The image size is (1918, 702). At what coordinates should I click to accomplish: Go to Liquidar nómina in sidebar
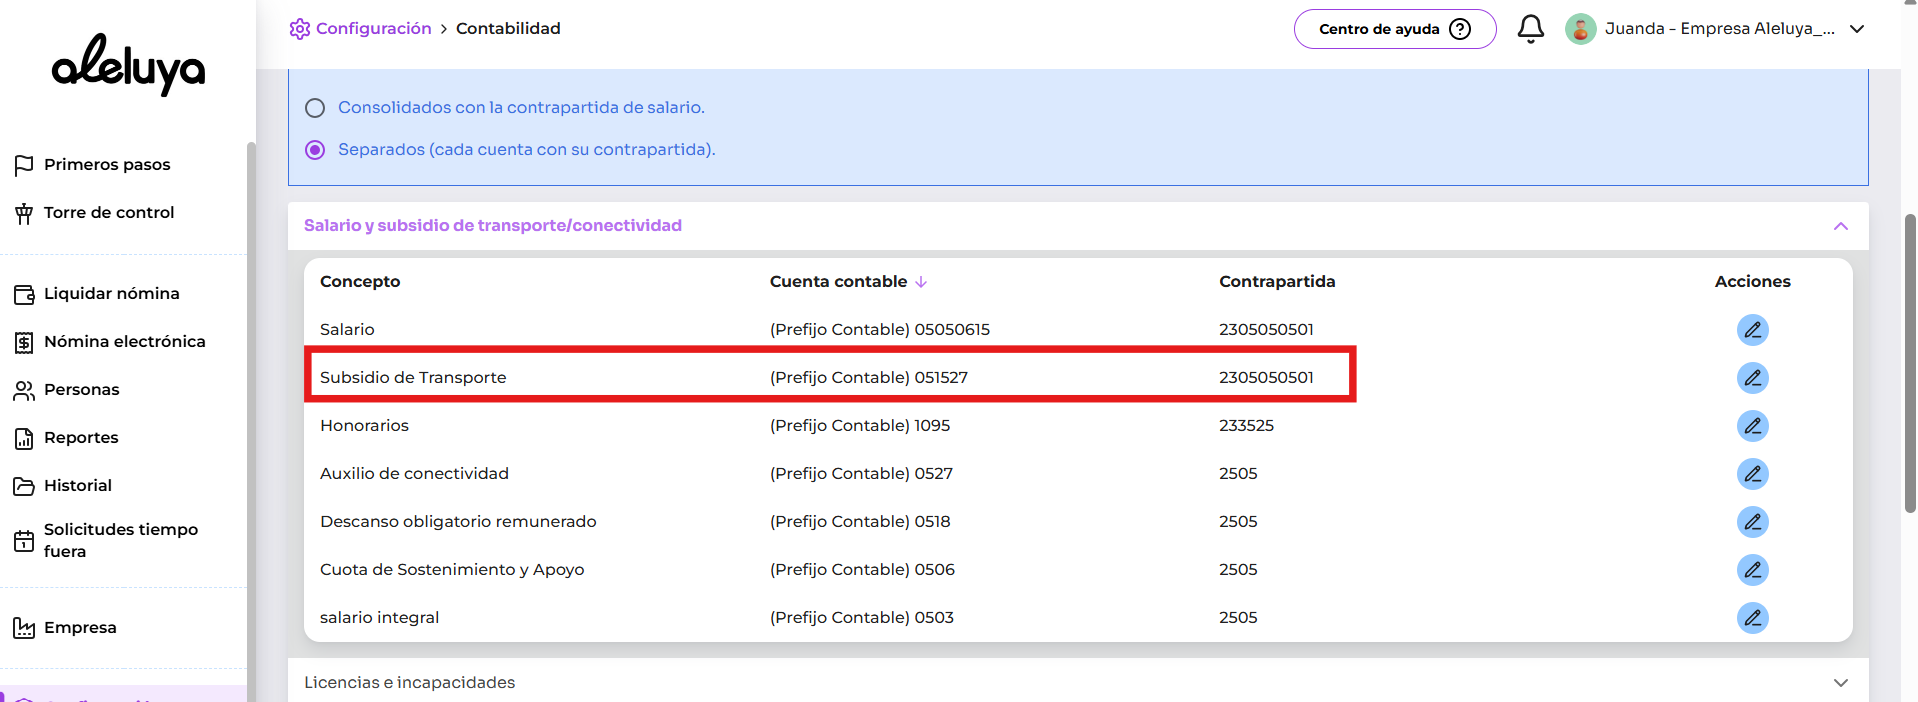tap(111, 294)
